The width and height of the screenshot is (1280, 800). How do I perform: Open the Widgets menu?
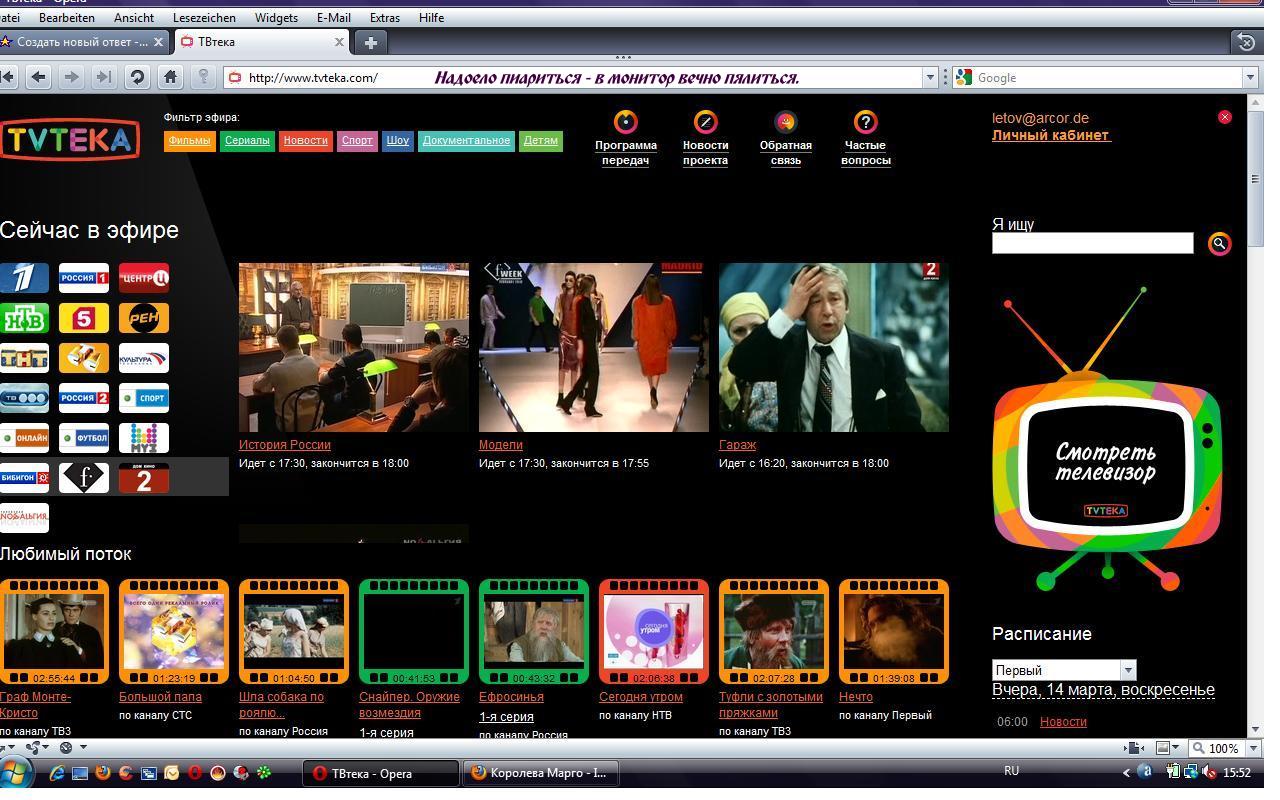(276, 18)
